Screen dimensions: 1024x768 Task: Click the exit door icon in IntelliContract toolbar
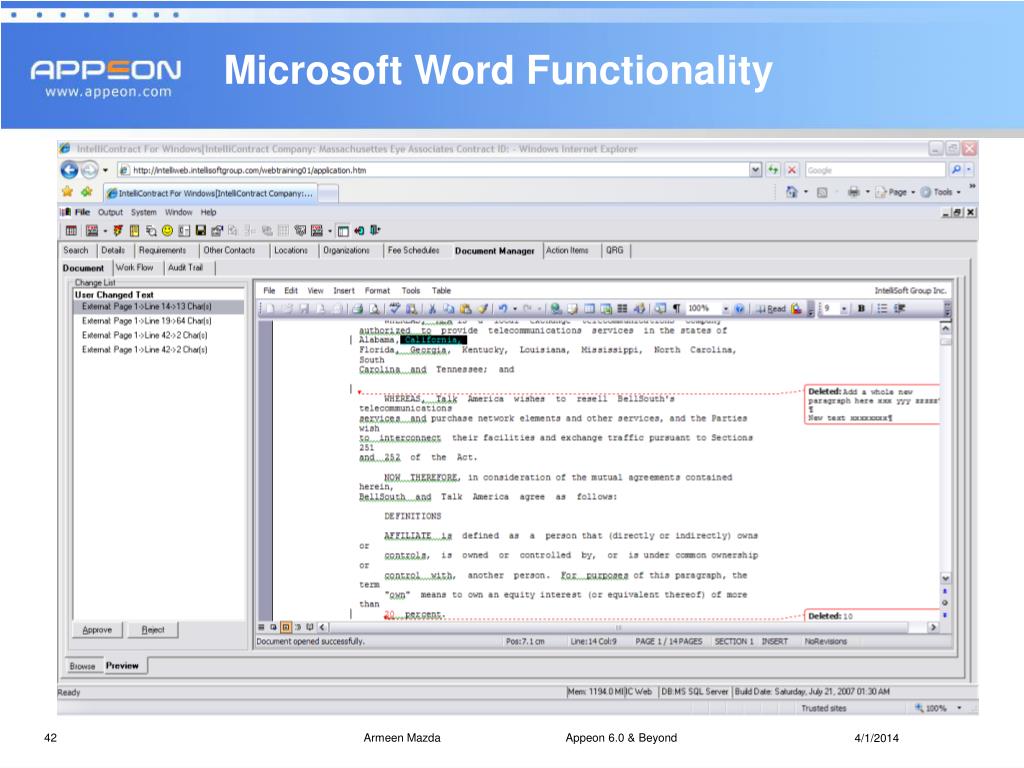pos(376,231)
